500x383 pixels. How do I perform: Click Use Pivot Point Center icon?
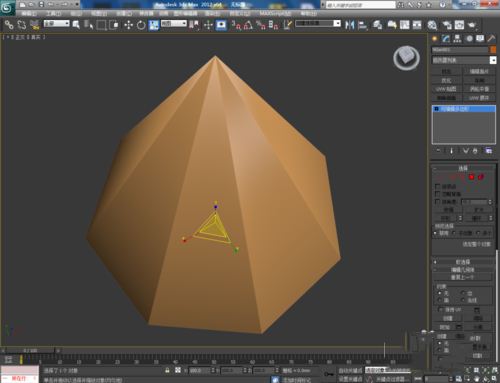pos(194,25)
